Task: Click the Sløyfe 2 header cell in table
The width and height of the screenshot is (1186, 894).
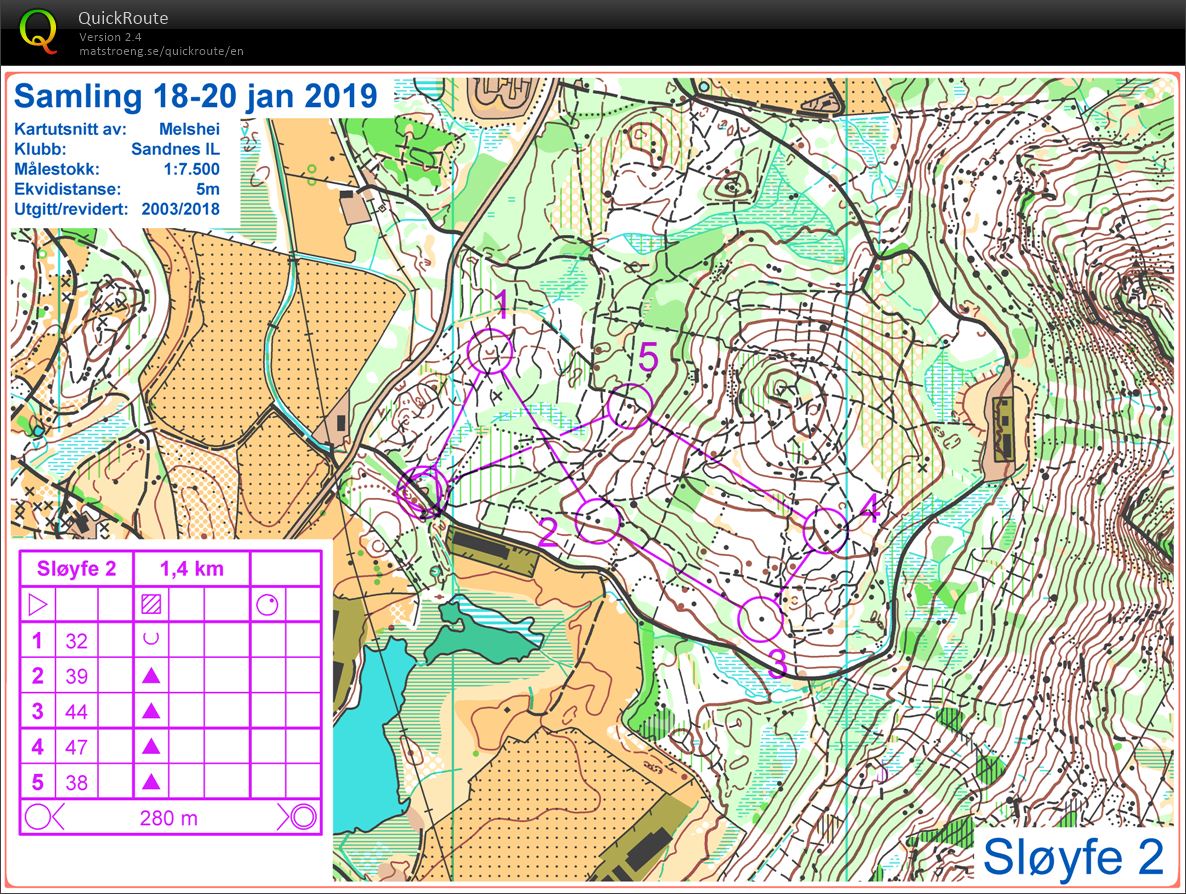Action: pyautogui.click(x=76, y=569)
